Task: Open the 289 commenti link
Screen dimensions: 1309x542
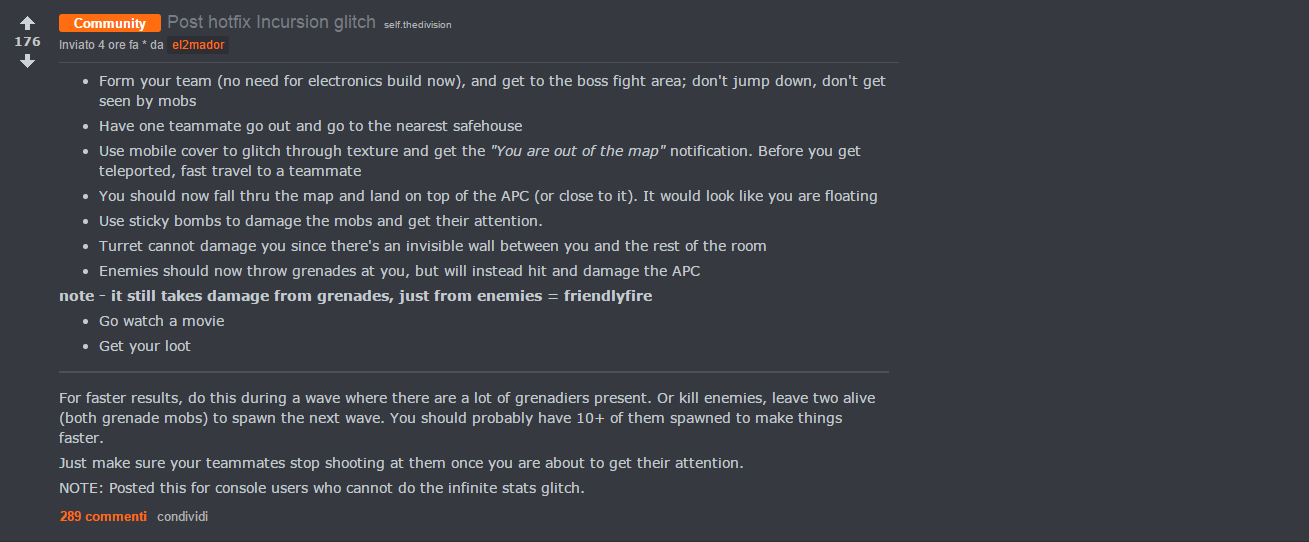Action: (x=103, y=517)
